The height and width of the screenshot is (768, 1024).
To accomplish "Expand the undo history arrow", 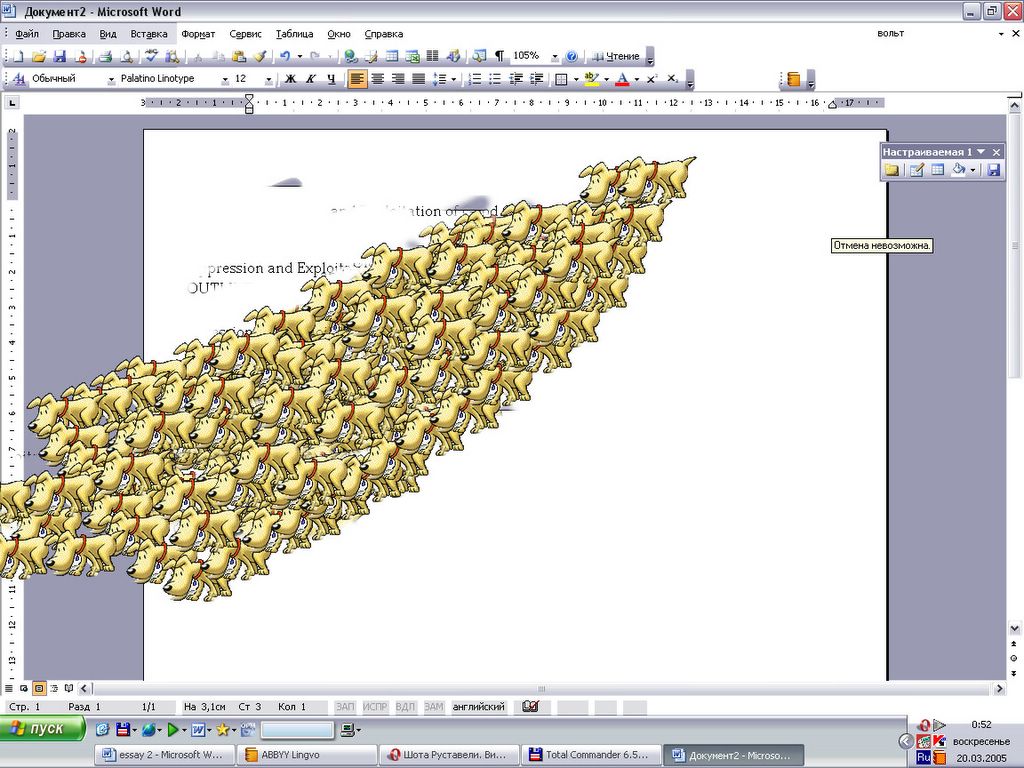I will pyautogui.click(x=300, y=57).
